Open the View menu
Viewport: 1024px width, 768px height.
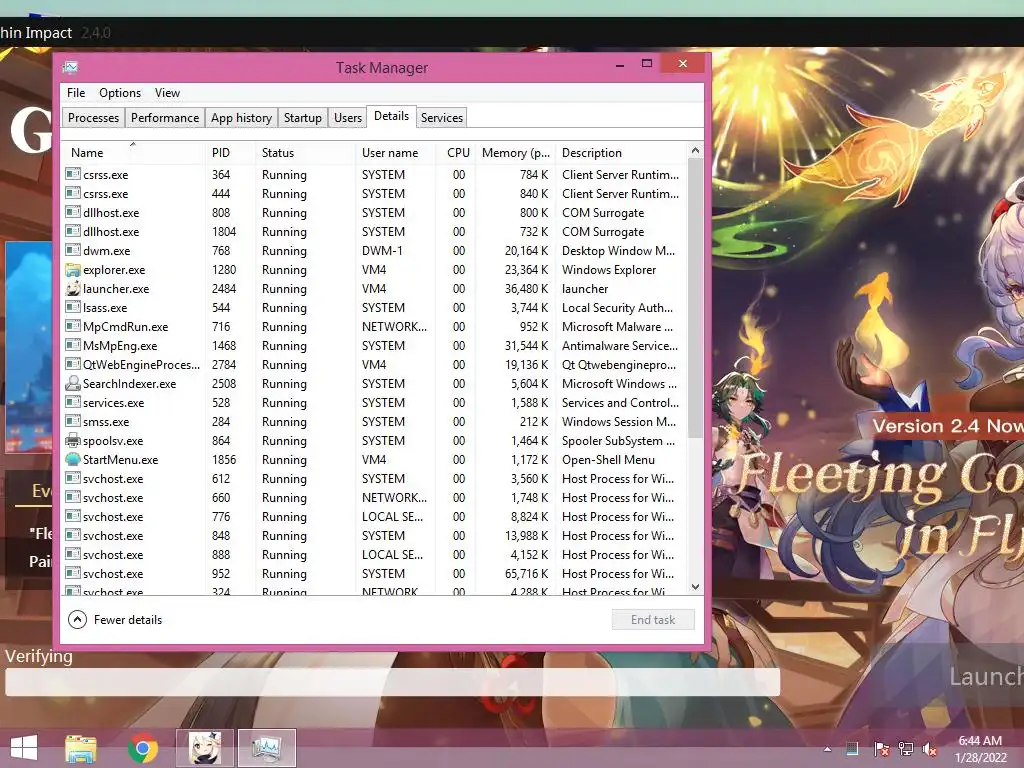pos(167,93)
